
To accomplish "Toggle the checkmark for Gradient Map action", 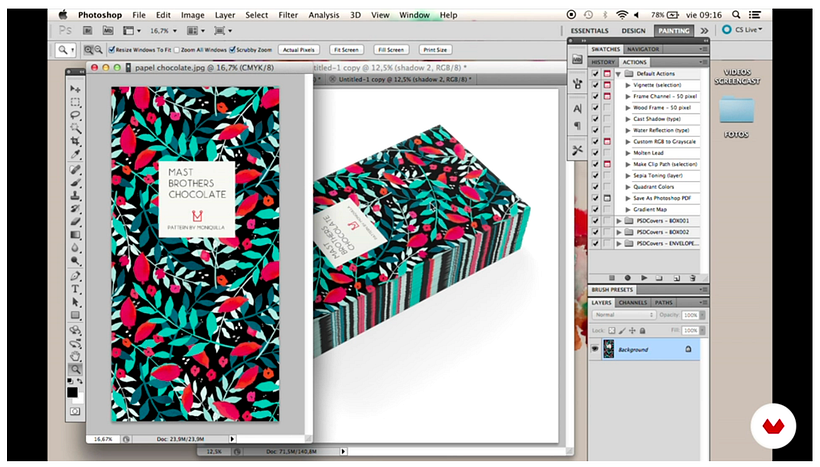I will (595, 209).
